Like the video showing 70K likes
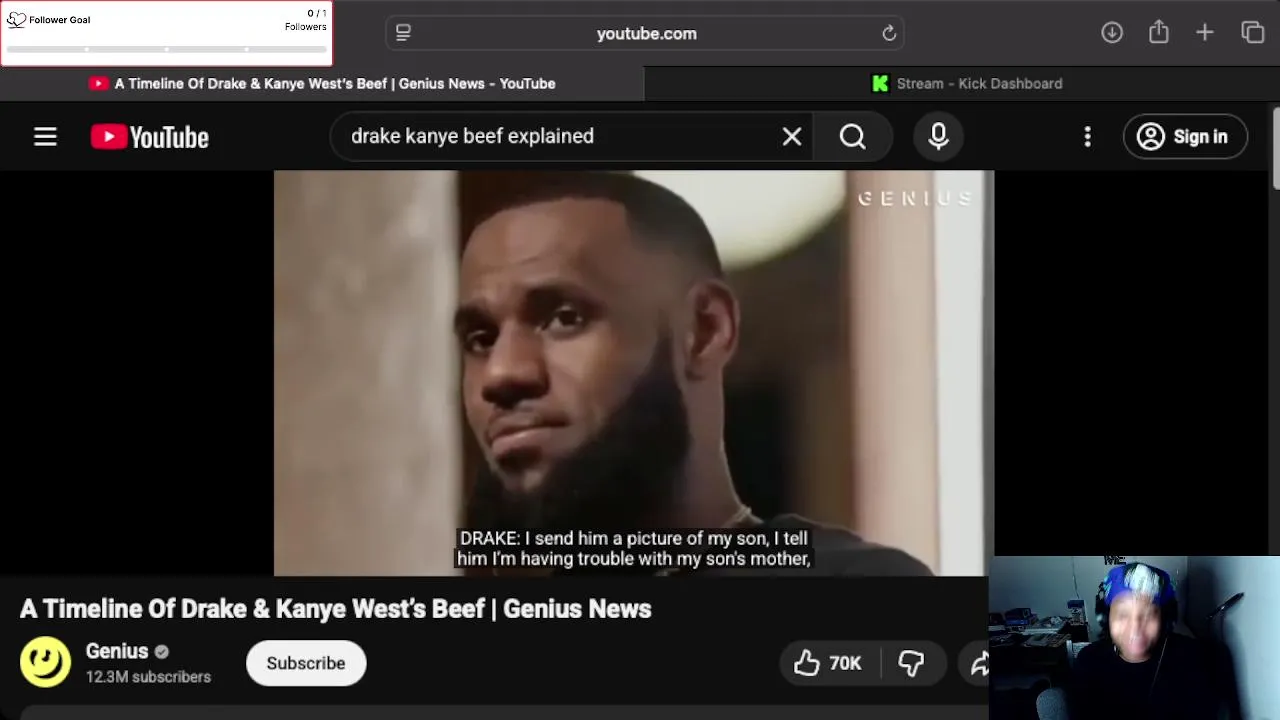The width and height of the screenshot is (1280, 720). pos(827,663)
